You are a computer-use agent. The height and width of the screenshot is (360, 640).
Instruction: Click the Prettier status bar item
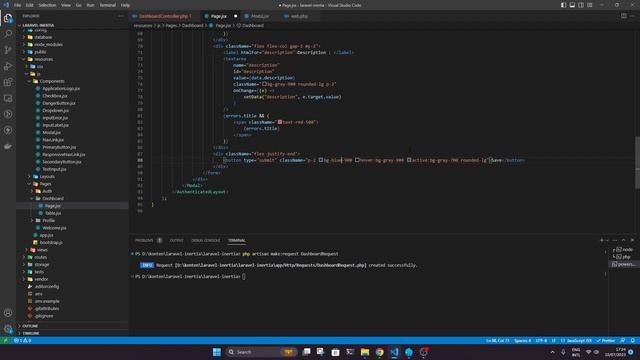[x=606, y=340]
